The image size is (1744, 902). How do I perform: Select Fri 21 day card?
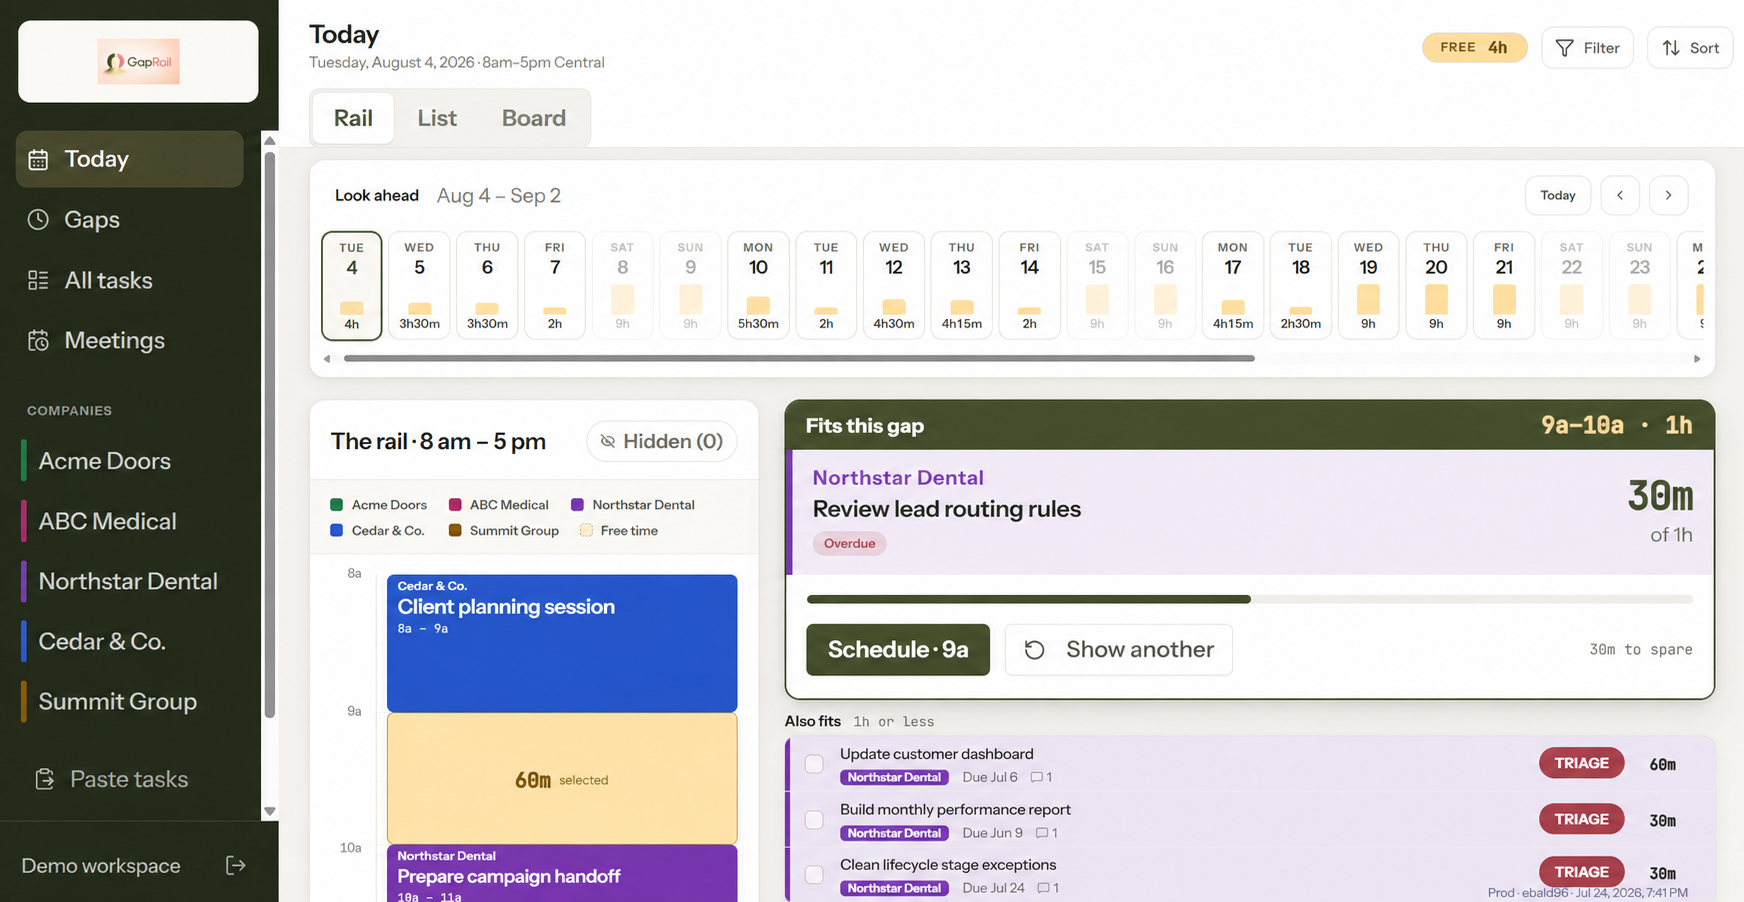(x=1504, y=285)
